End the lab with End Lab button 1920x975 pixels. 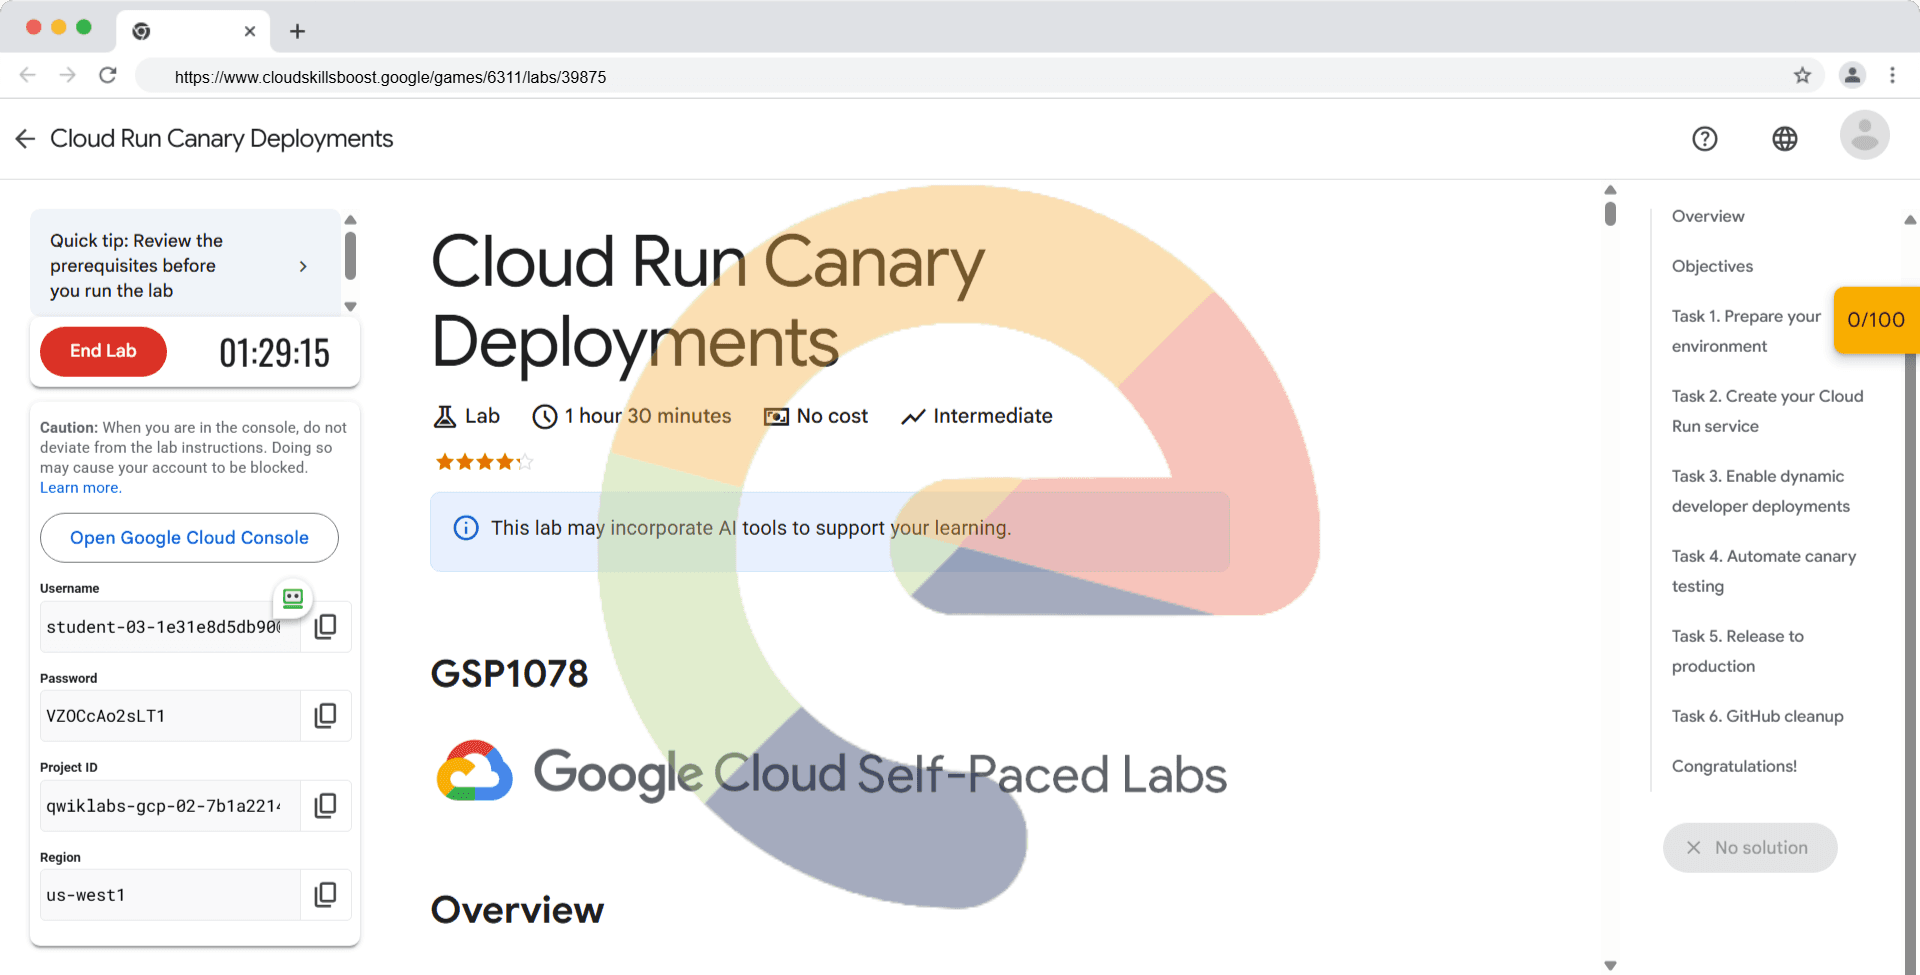pos(103,351)
